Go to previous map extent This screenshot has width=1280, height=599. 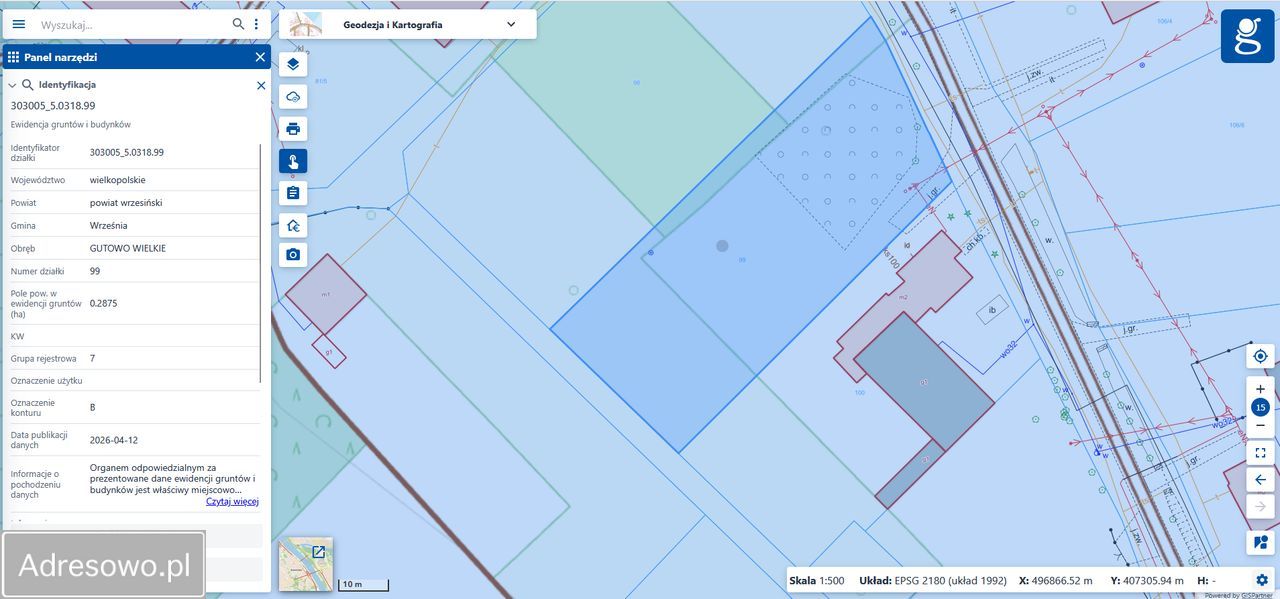1260,480
